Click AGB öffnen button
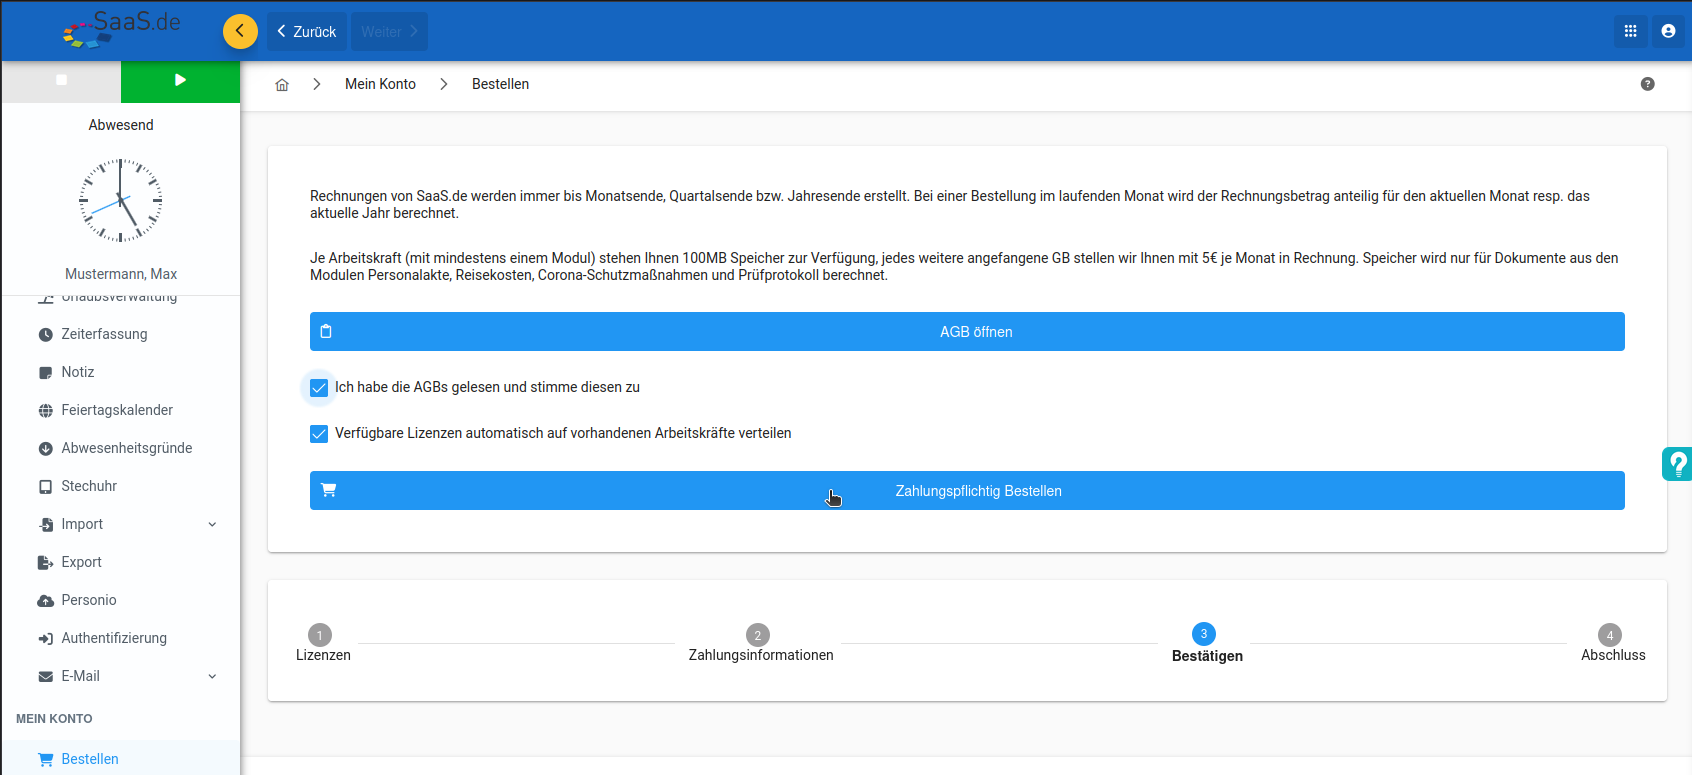Viewport: 1692px width, 775px height. [966, 332]
